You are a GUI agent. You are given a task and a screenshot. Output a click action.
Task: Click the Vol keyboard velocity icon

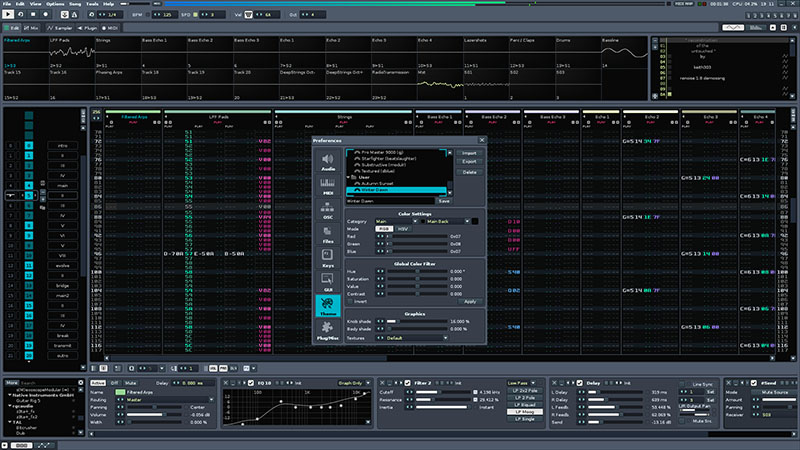tap(248, 15)
